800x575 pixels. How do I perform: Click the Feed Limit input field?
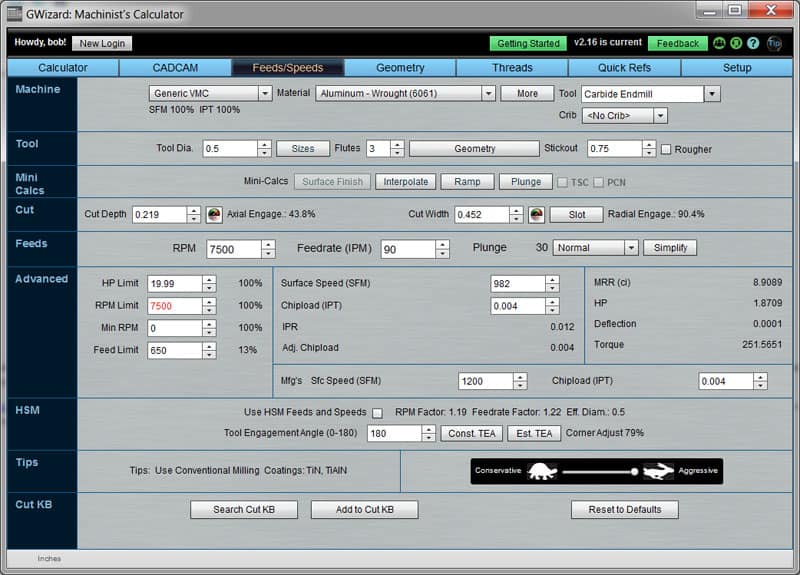point(175,351)
